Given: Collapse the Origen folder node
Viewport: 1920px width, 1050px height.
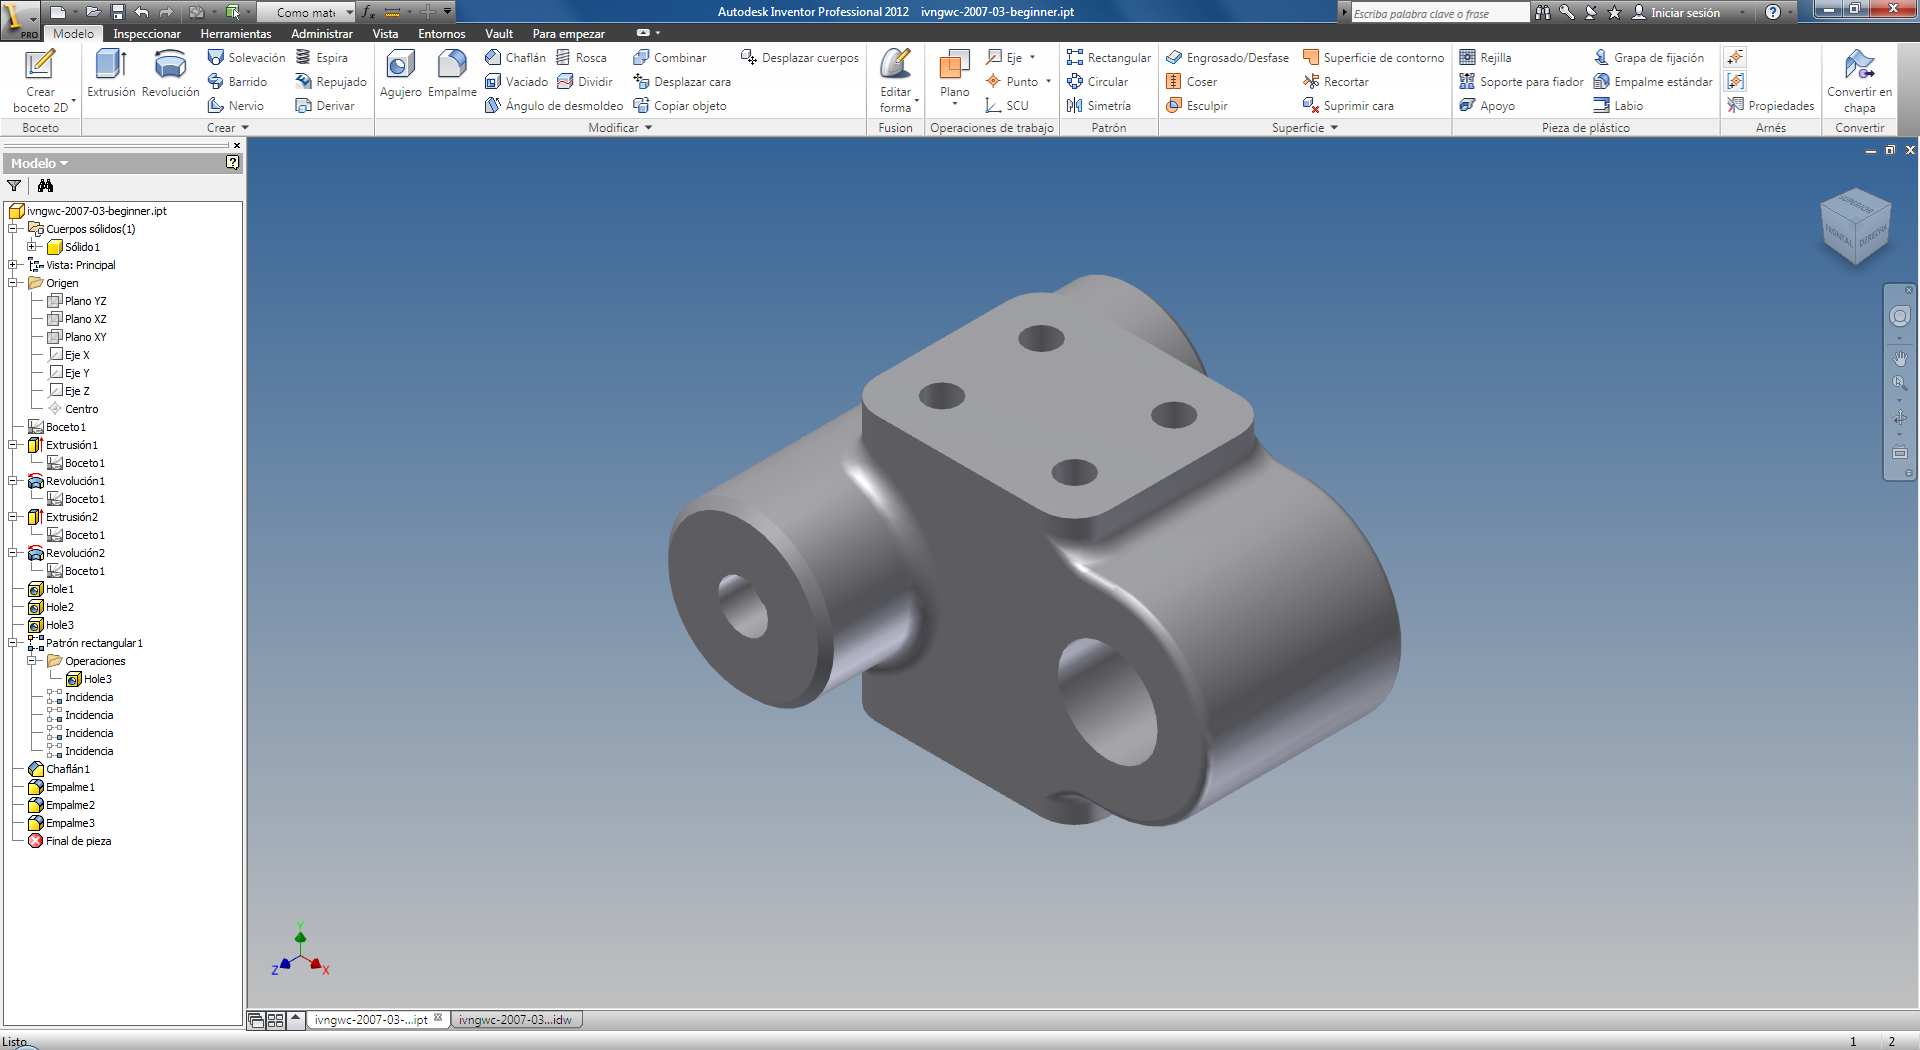Looking at the screenshot, I should 14,283.
